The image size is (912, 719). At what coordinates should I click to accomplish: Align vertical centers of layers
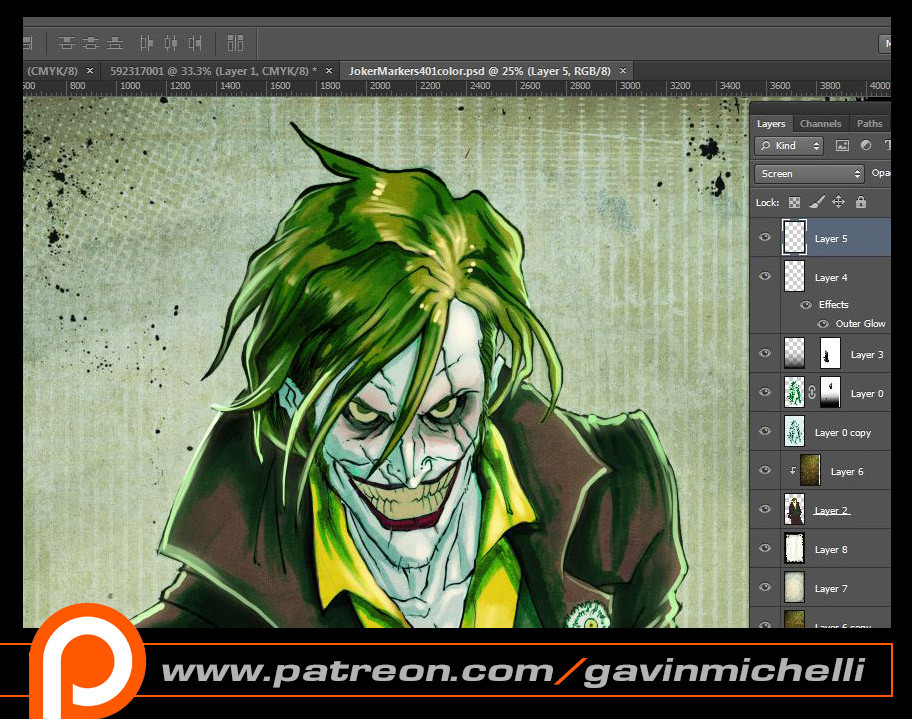pyautogui.click(x=91, y=42)
